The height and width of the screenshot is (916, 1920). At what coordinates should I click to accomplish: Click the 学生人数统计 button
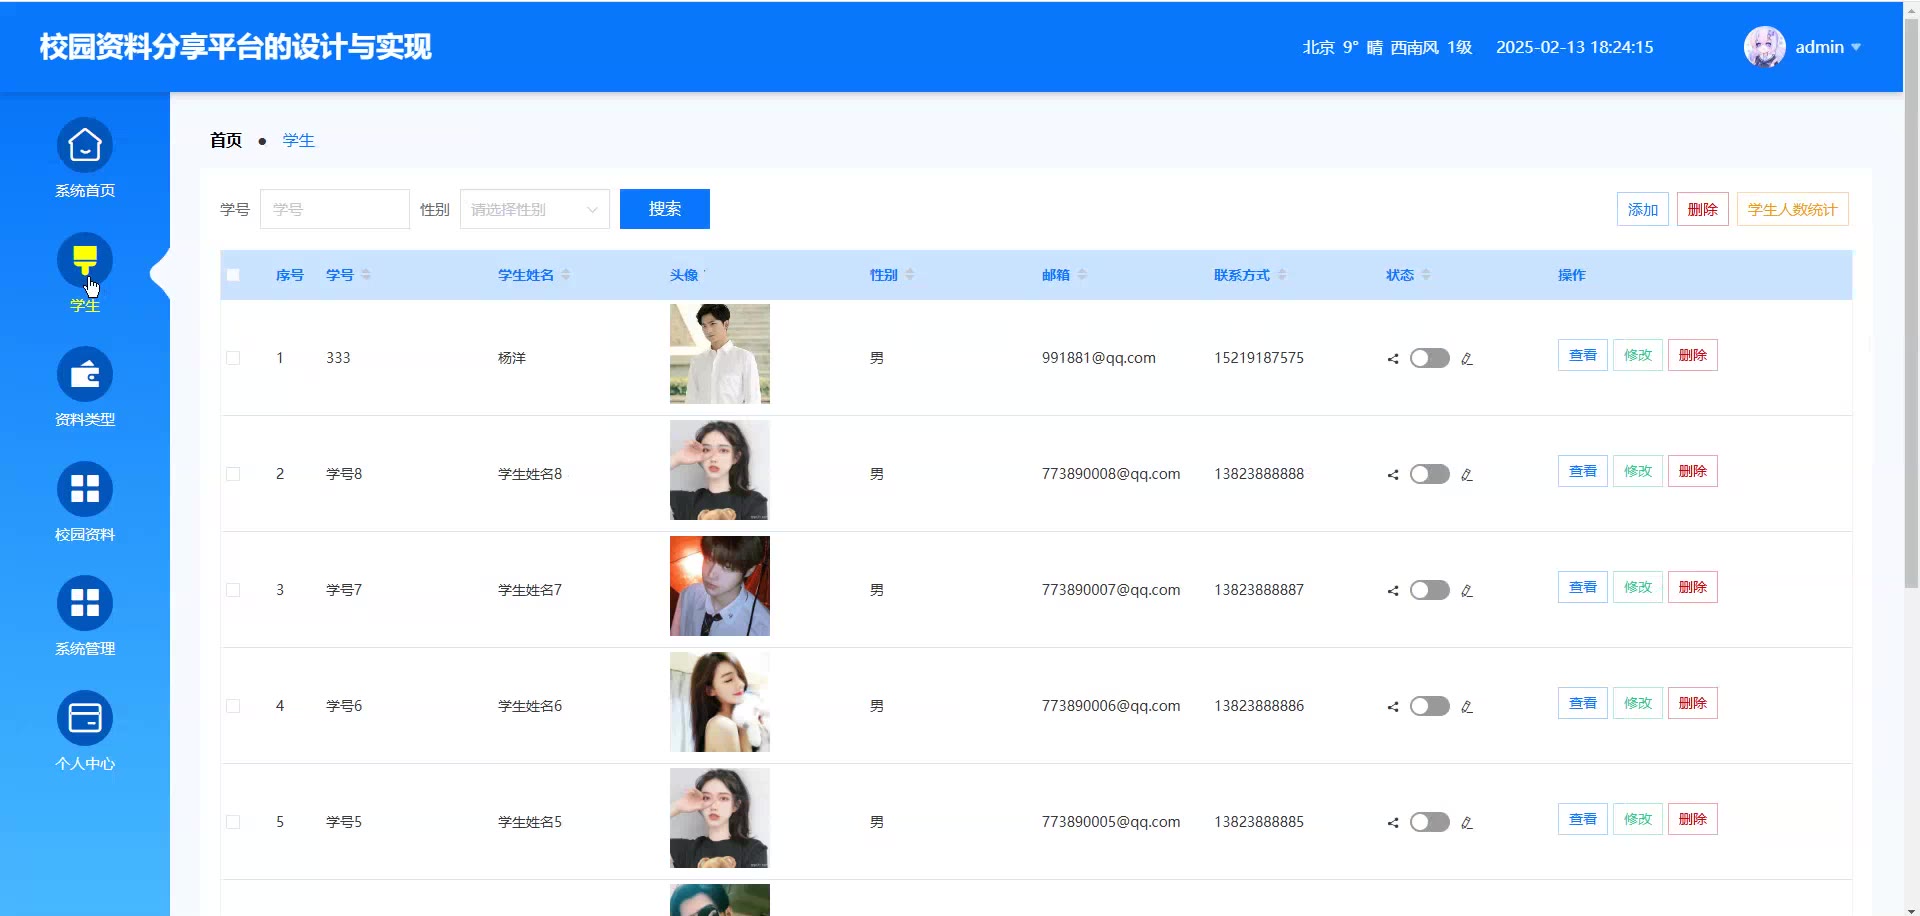click(x=1792, y=209)
